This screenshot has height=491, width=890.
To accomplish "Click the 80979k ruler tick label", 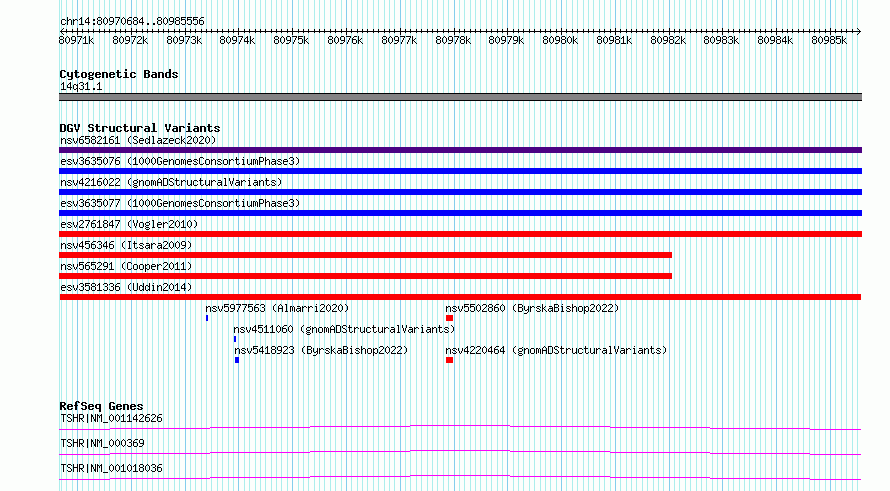I will tap(506, 40).
